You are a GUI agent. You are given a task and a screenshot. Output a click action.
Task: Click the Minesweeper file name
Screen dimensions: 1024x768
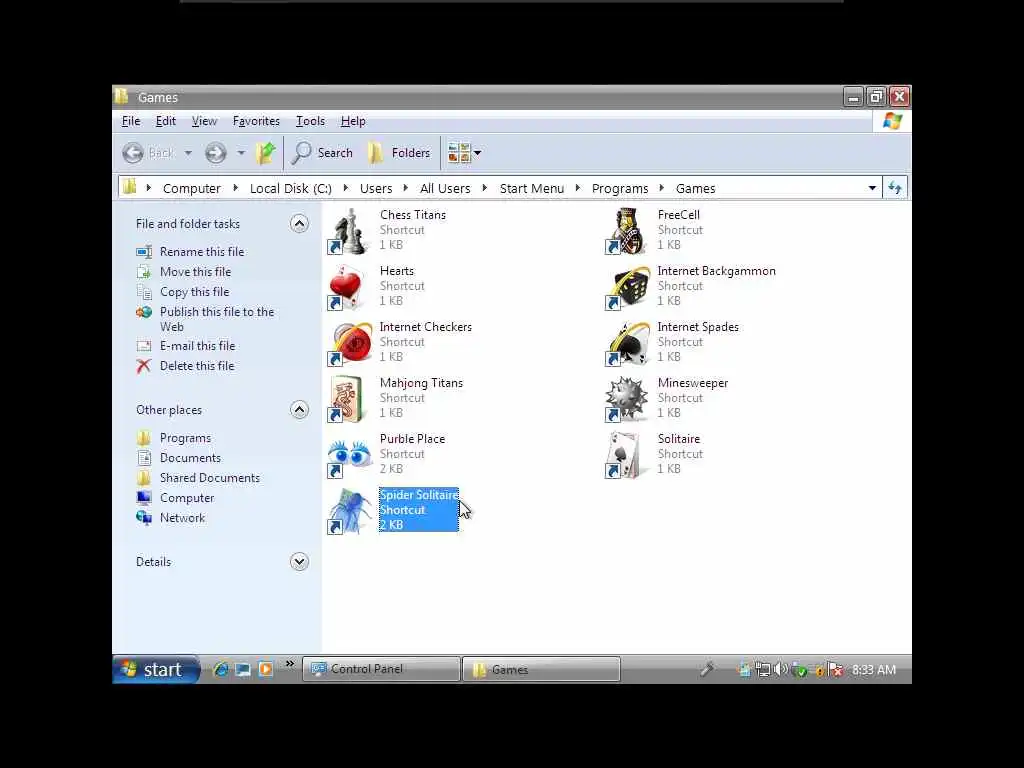click(x=692, y=383)
